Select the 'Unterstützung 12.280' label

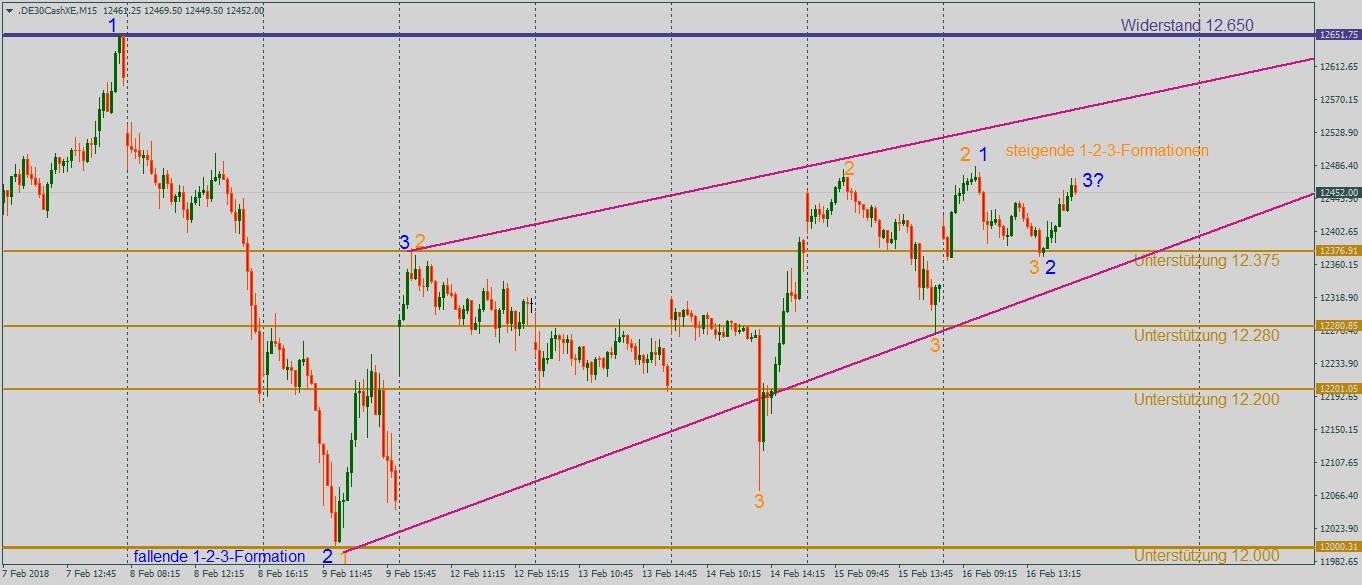tap(1206, 335)
